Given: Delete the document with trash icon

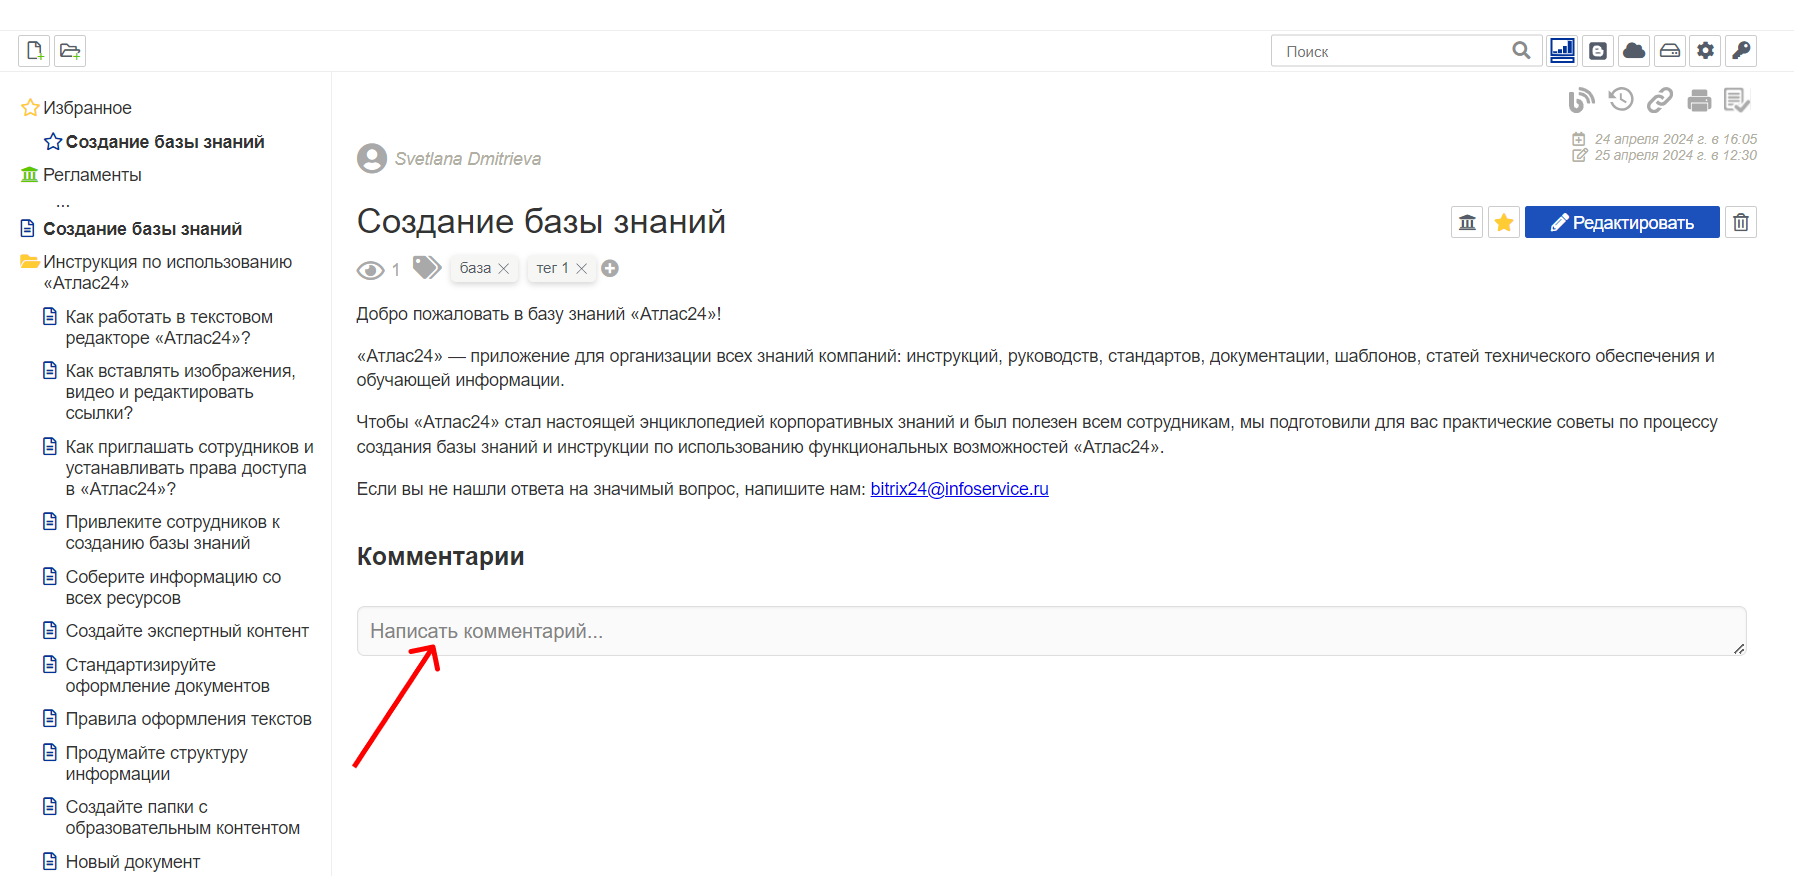Looking at the screenshot, I should pyautogui.click(x=1741, y=222).
